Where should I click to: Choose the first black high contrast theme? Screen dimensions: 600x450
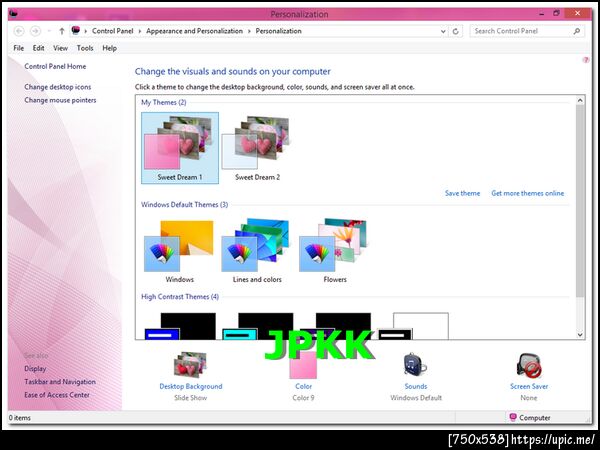tap(180, 326)
